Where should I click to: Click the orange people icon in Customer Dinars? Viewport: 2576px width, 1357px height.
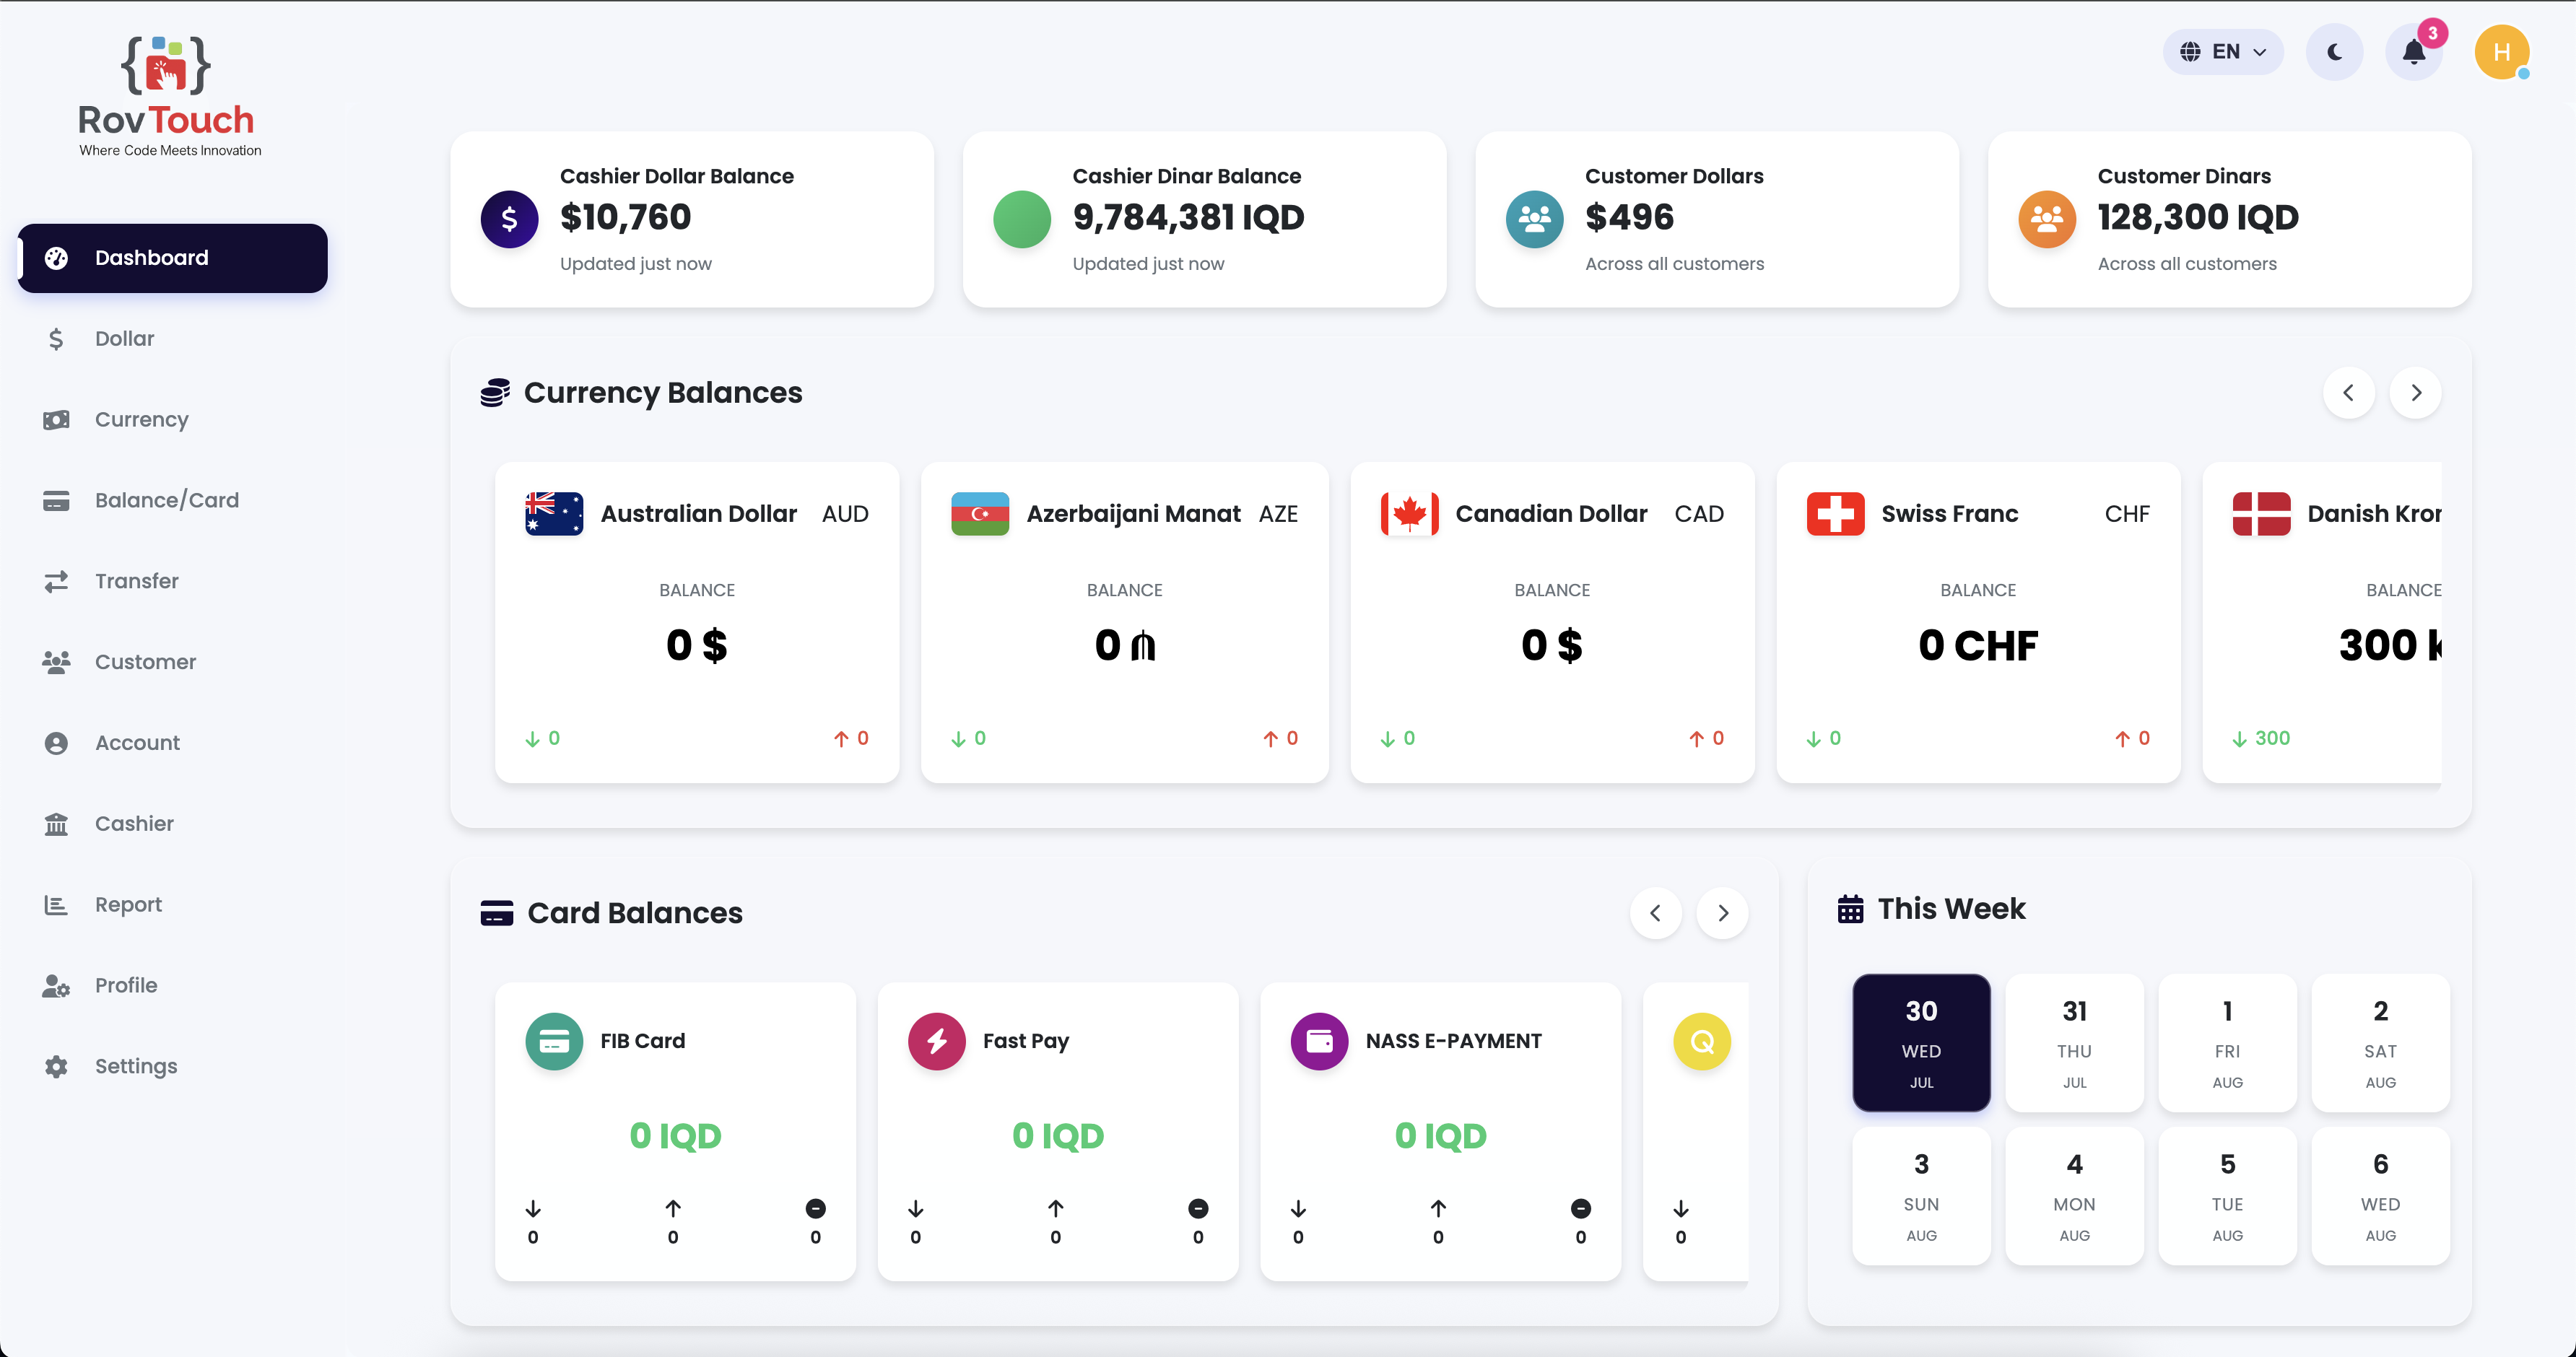2047,219
